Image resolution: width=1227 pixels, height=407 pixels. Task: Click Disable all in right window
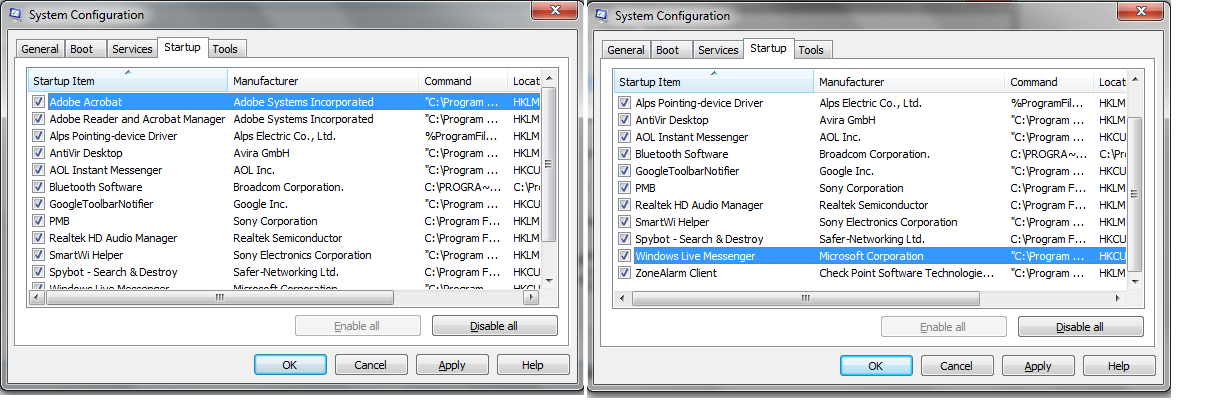[x=1080, y=327]
